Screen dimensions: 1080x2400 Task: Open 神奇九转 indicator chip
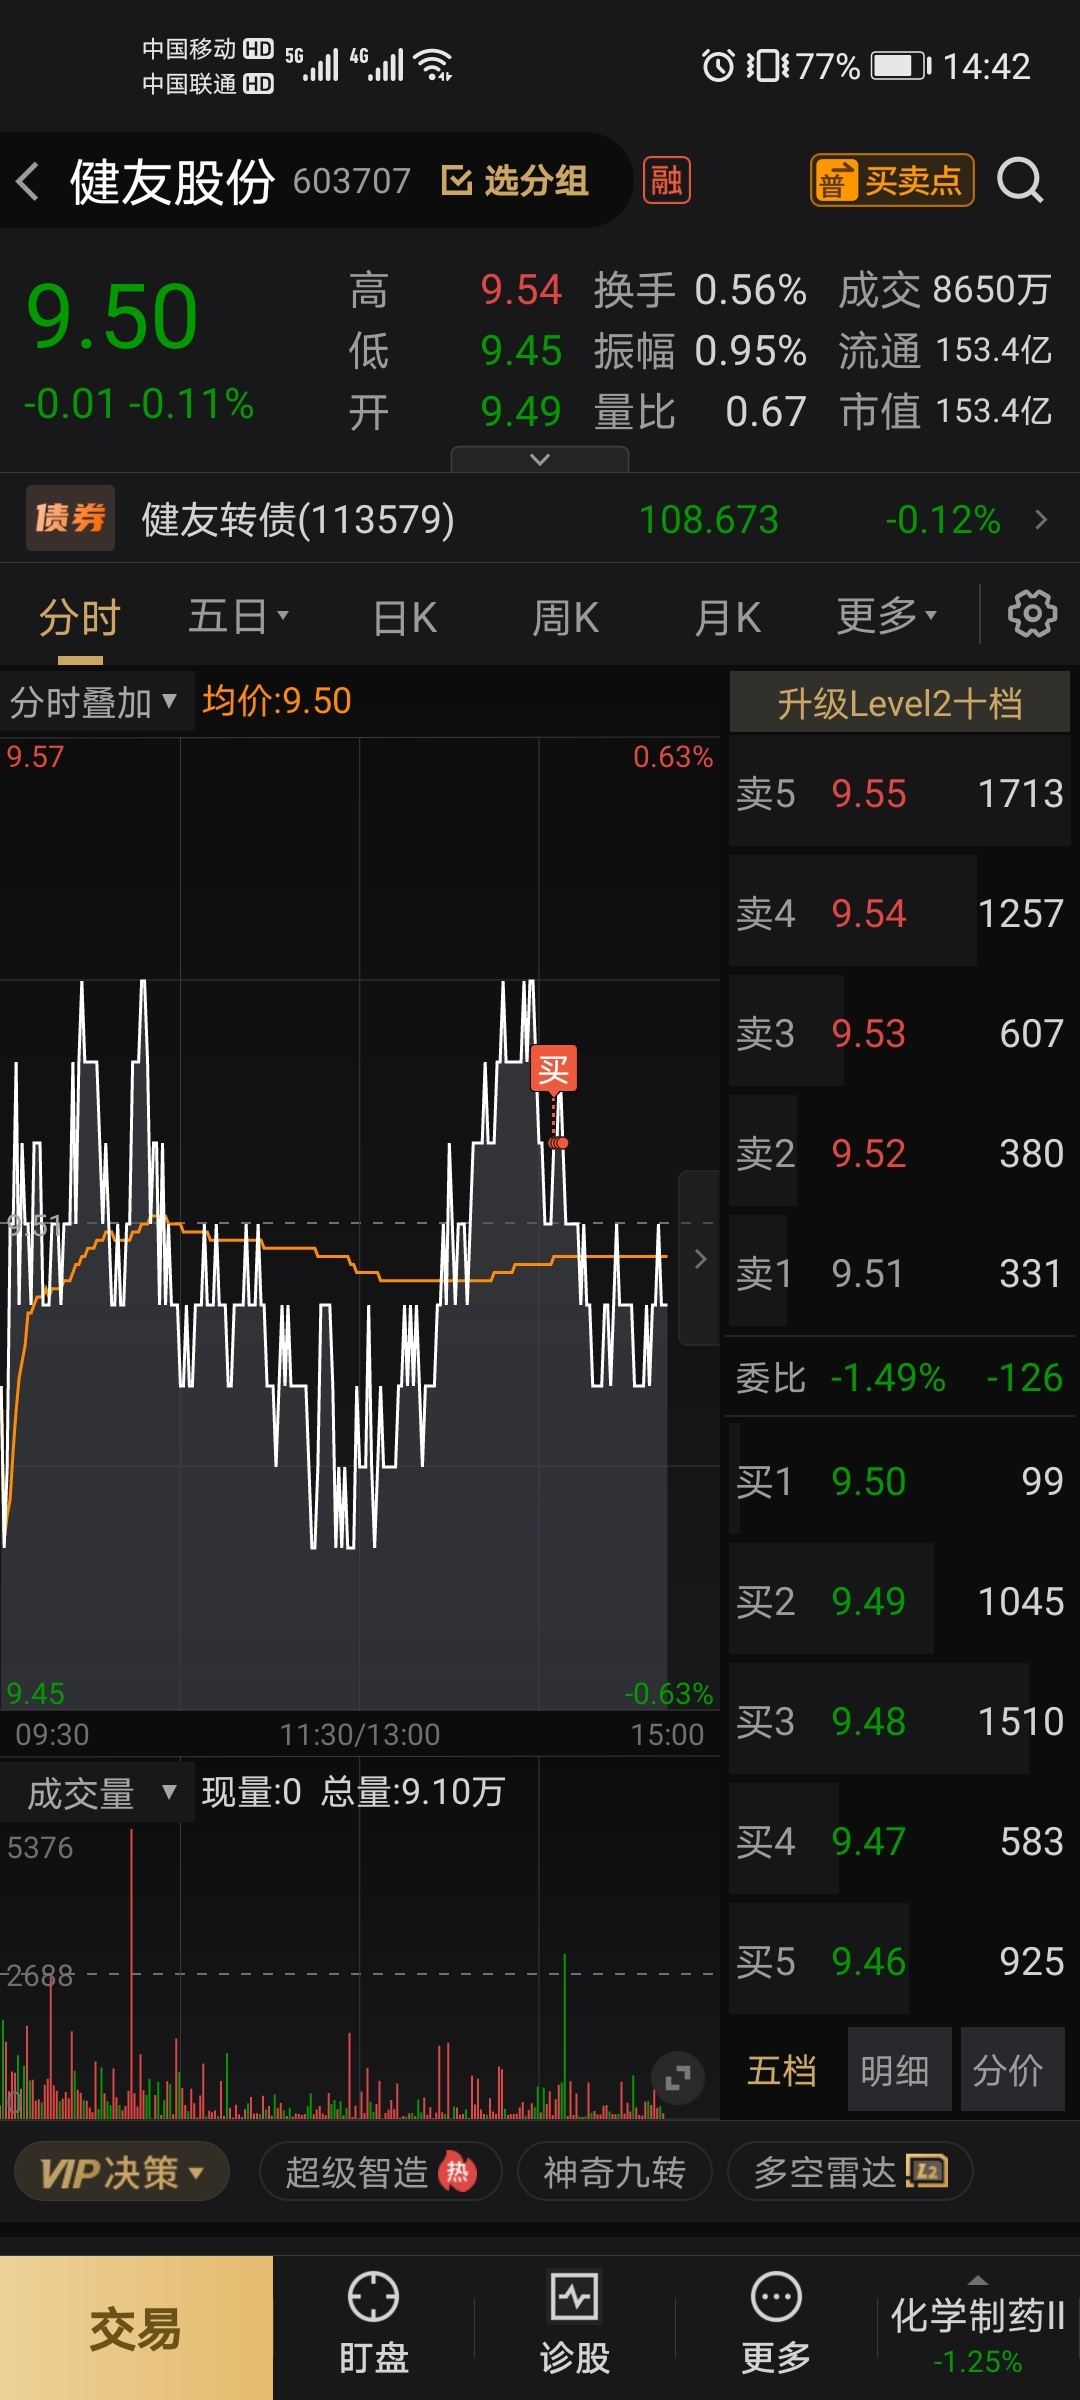click(x=614, y=2172)
